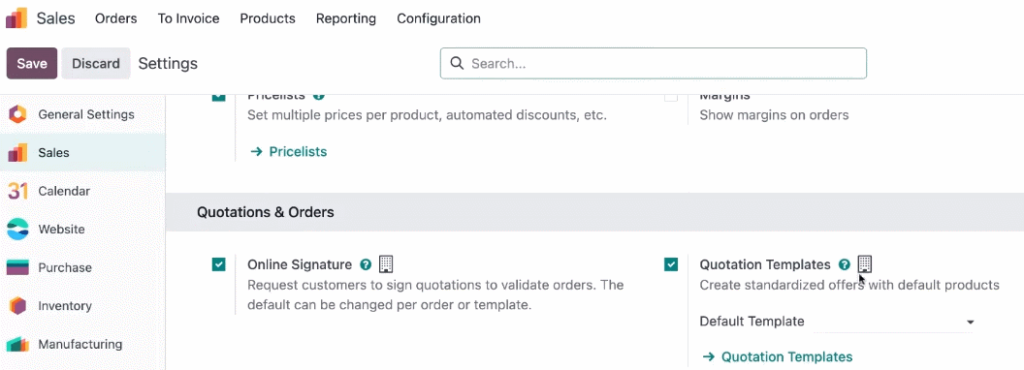Open Inventory settings via its box icon

[x=18, y=306]
